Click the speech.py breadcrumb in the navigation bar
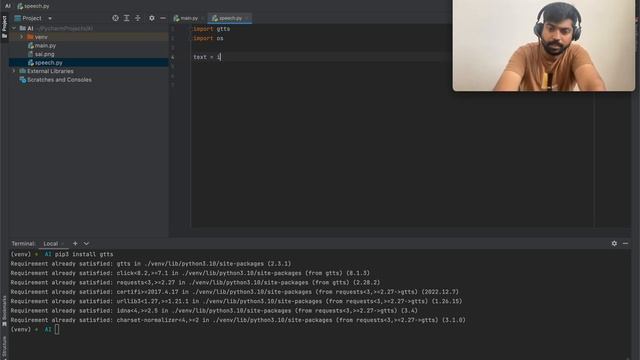The width and height of the screenshot is (640, 360). [33, 6]
